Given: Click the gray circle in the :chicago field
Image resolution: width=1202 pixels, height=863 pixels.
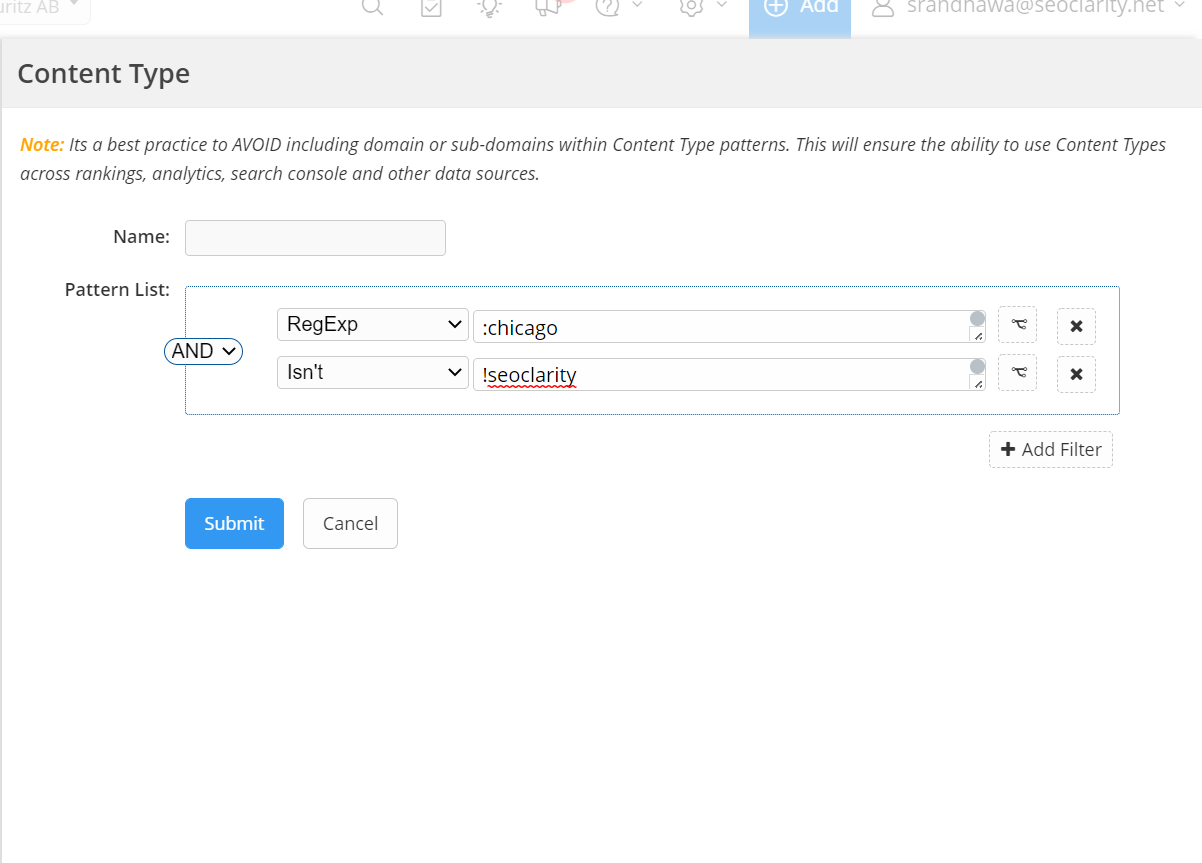Looking at the screenshot, I should [x=977, y=319].
